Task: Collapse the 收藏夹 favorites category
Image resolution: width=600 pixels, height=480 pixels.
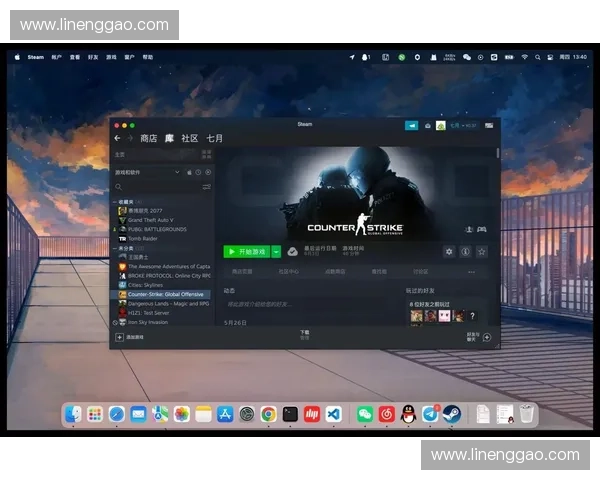Action: pyautogui.click(x=113, y=201)
